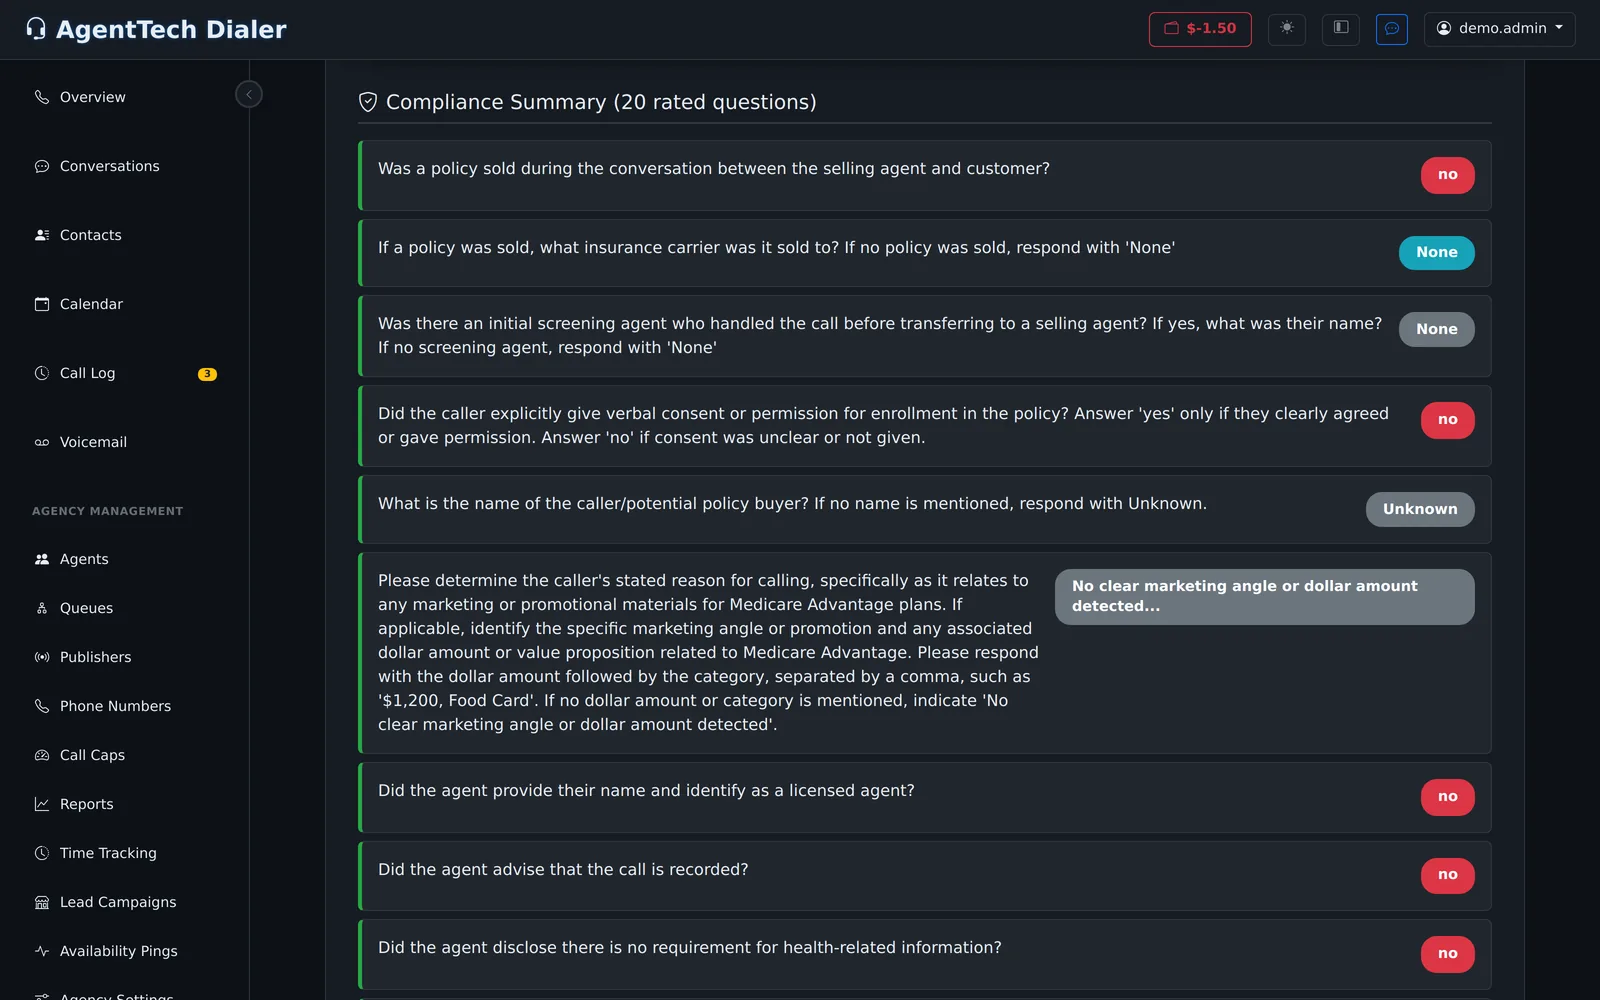Screen dimensions: 1600x1000
Task: Select the 'What is the name of the caller' question
Action: [x=792, y=503]
